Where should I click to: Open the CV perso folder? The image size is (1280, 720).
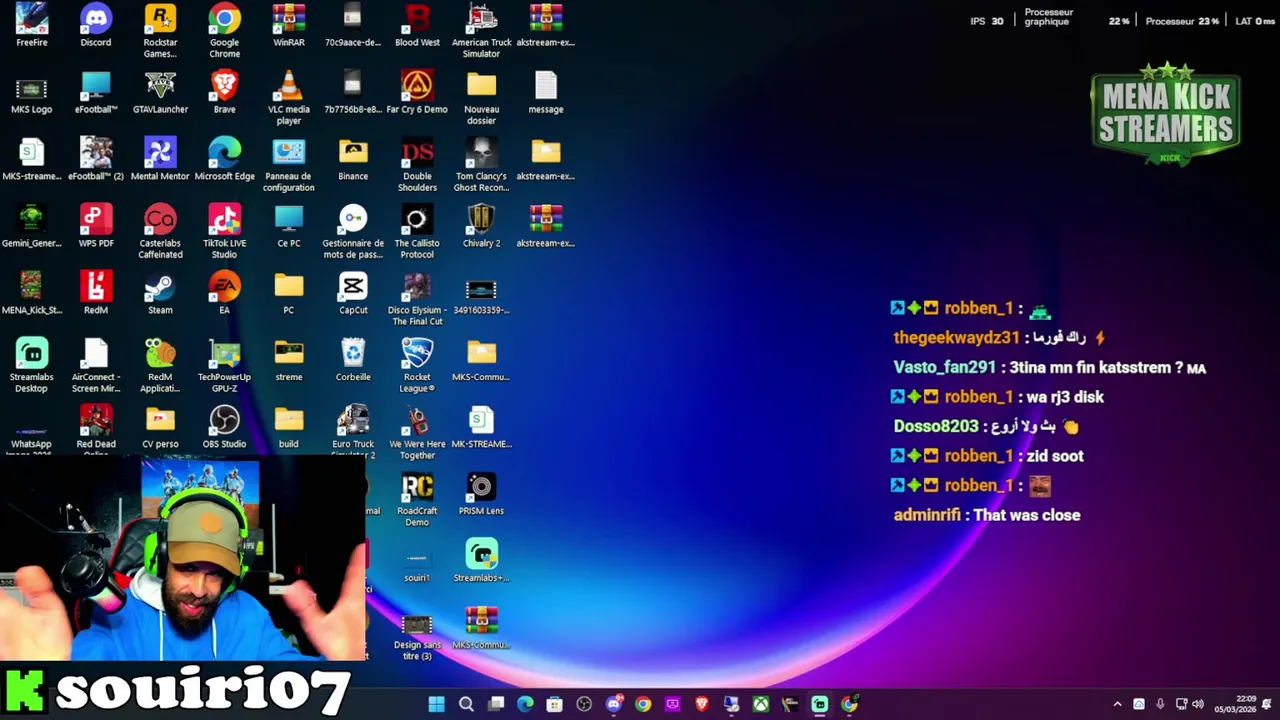pos(160,427)
